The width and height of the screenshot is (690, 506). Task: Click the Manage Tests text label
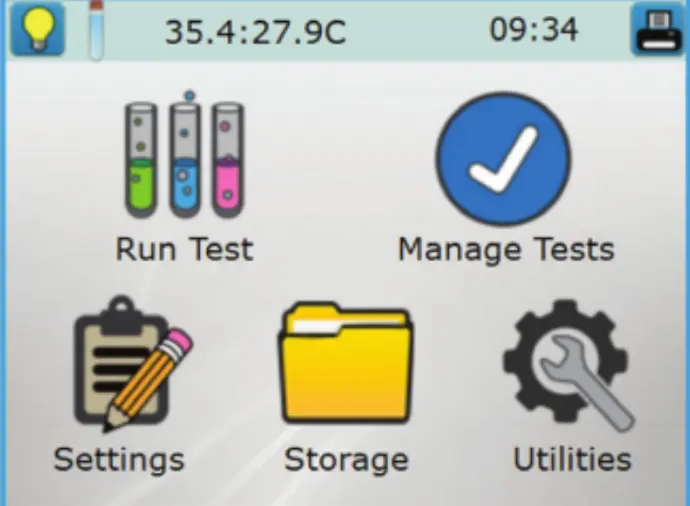tap(506, 249)
